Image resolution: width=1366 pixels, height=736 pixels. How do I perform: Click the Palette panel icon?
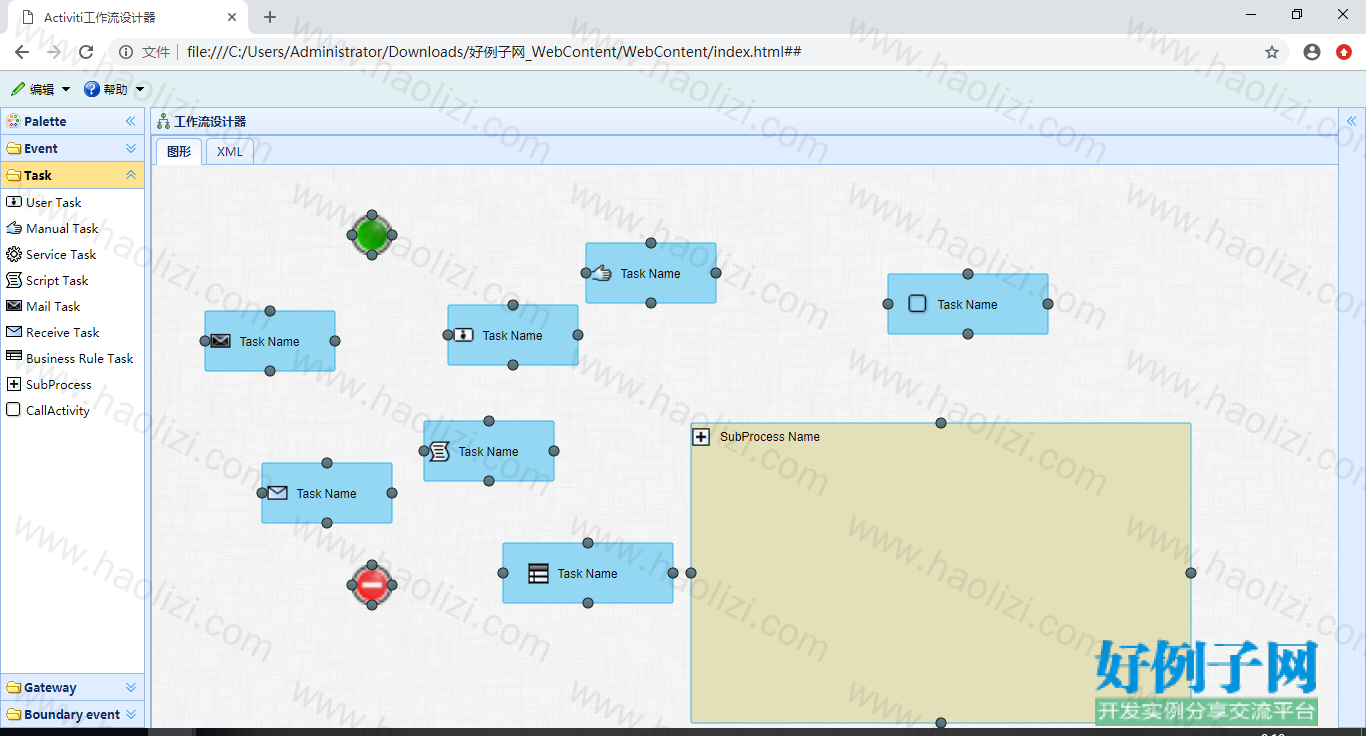pyautogui.click(x=13, y=121)
